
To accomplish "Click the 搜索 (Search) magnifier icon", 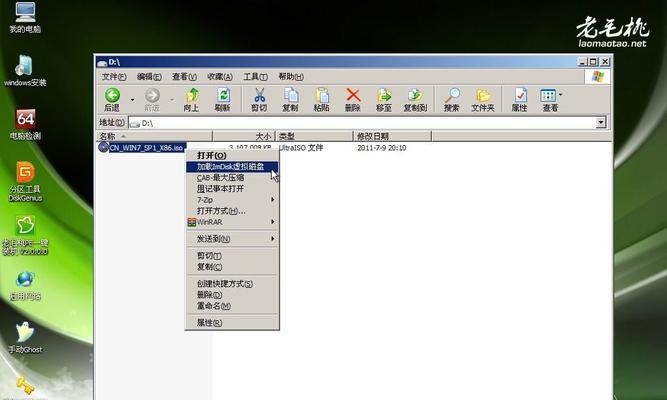I will click(452, 95).
